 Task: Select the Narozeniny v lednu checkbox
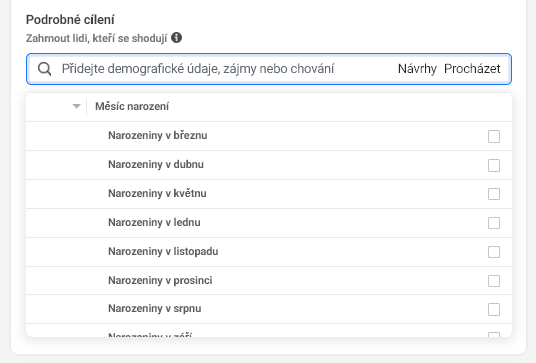click(x=494, y=223)
